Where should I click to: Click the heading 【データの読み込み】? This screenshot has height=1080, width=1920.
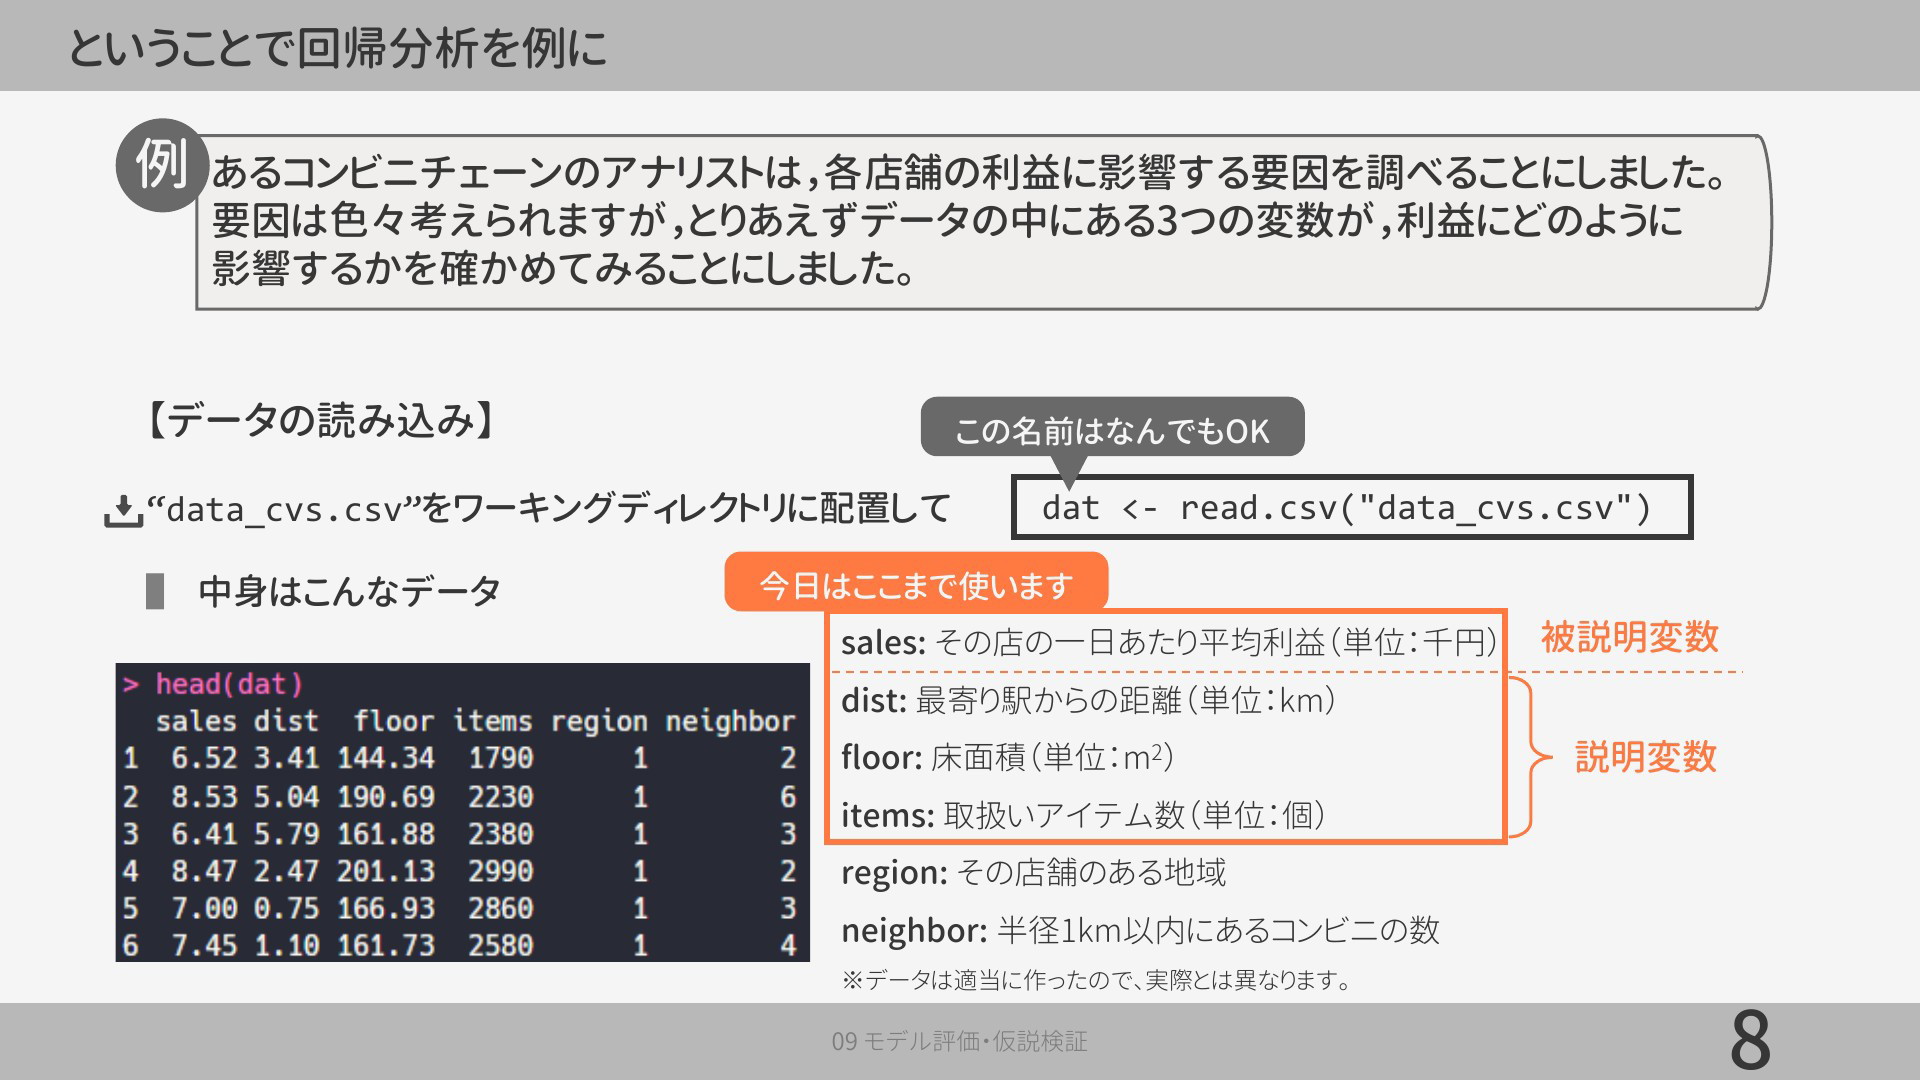[x=320, y=421]
